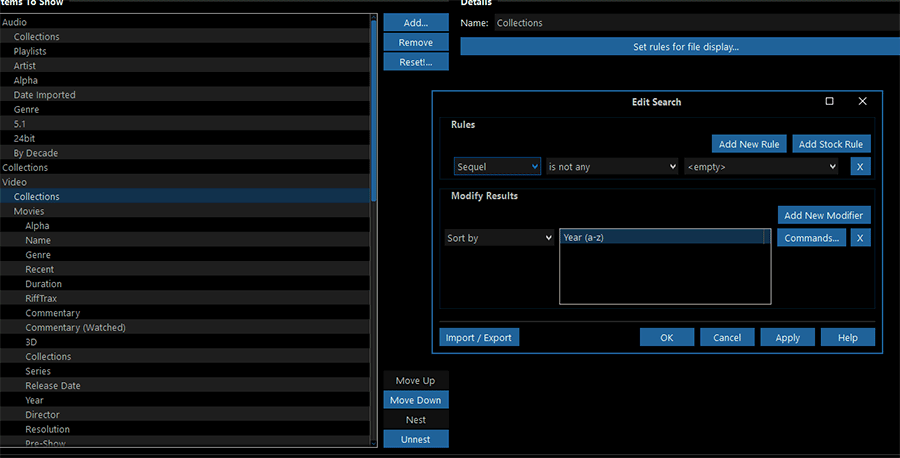
Task: Click Import / Export
Action: (479, 337)
